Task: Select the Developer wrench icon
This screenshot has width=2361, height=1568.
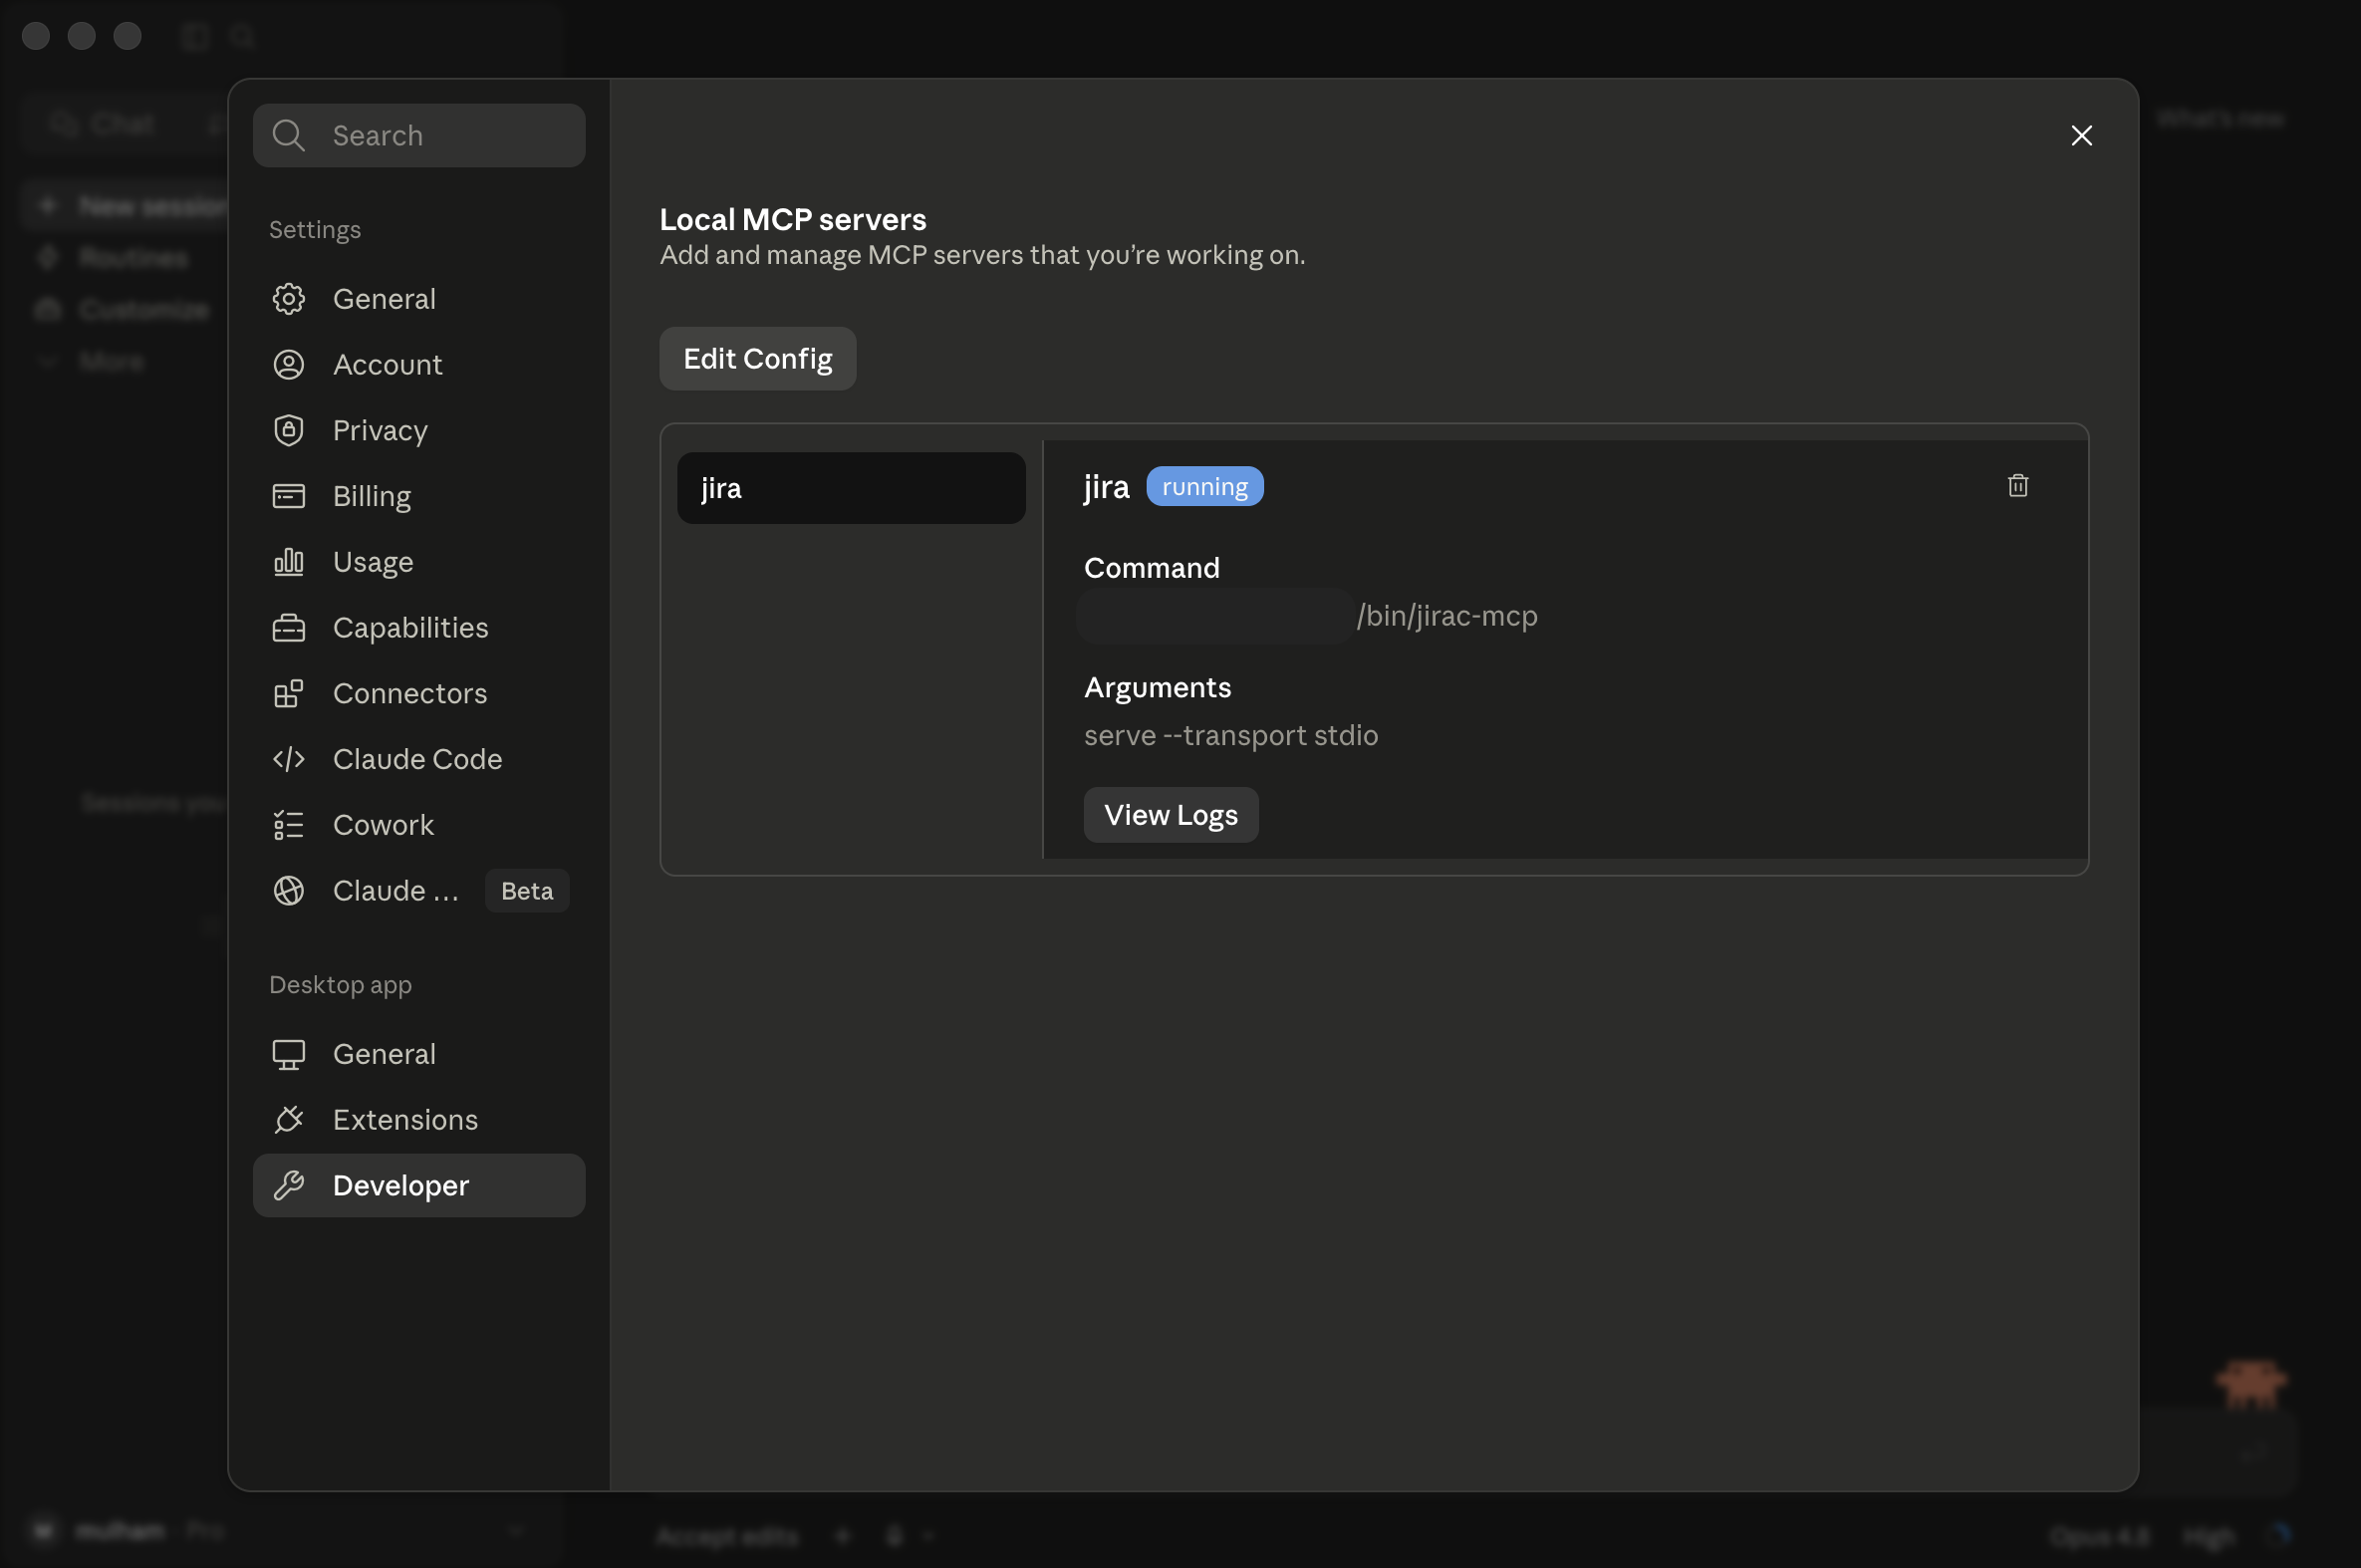Action: click(289, 1186)
